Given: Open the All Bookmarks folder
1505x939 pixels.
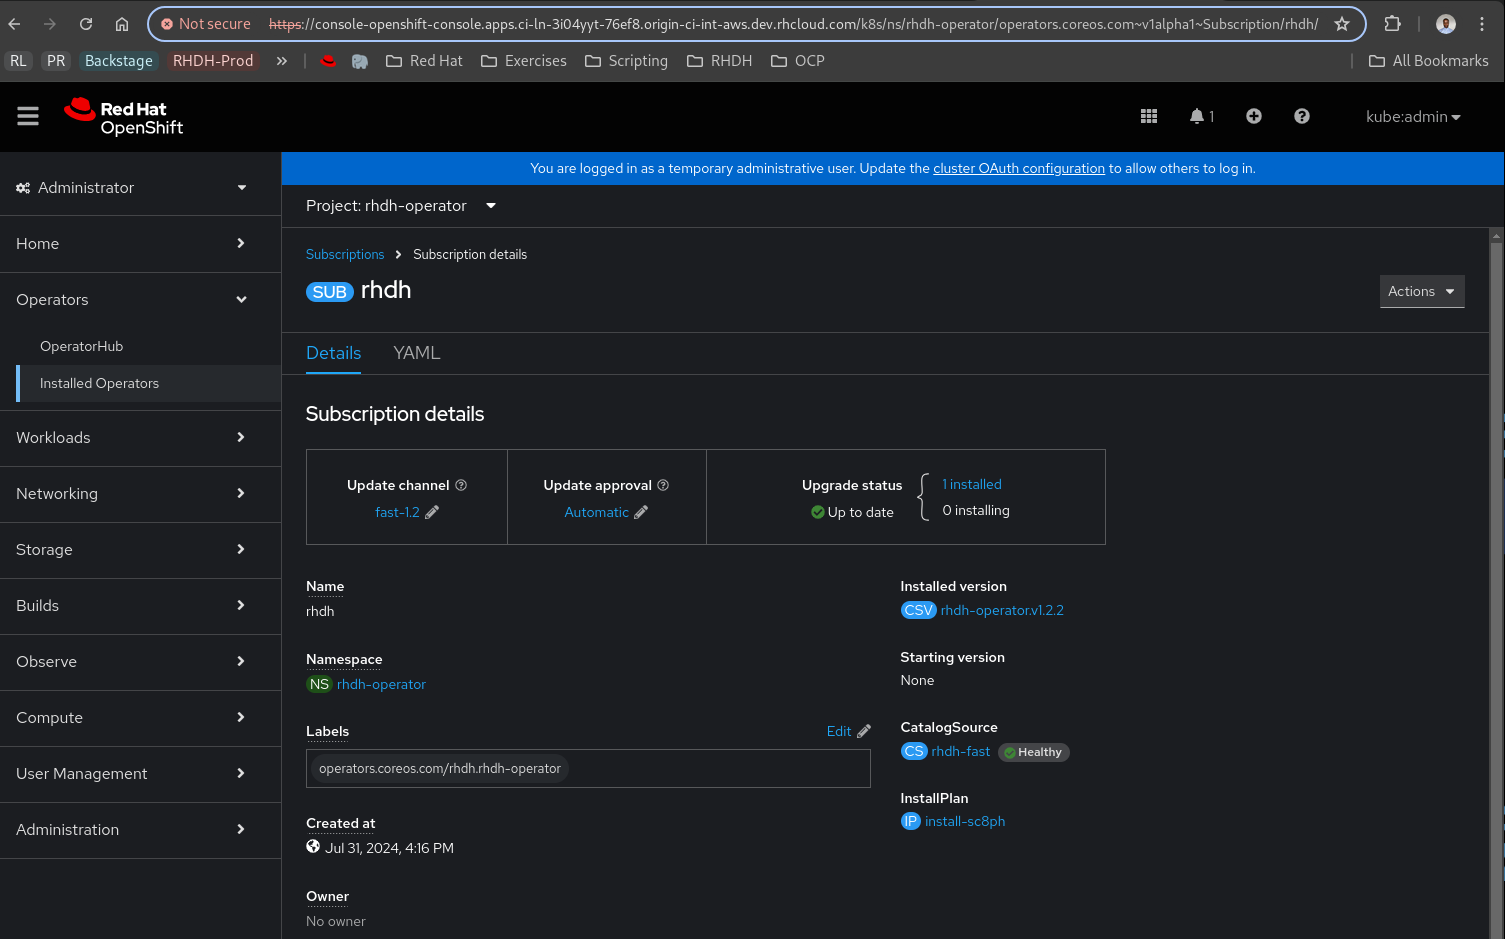Looking at the screenshot, I should pyautogui.click(x=1428, y=61).
